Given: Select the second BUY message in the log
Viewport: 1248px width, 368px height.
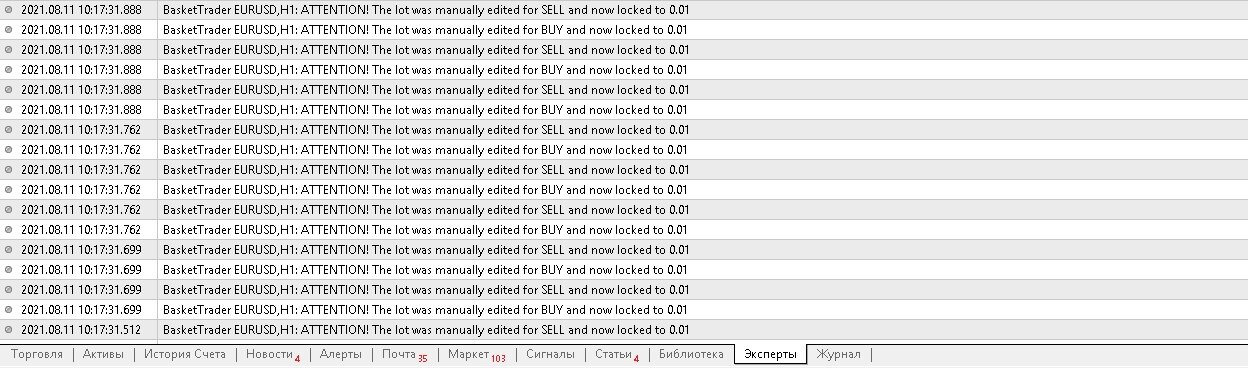Looking at the screenshot, I should [x=424, y=70].
